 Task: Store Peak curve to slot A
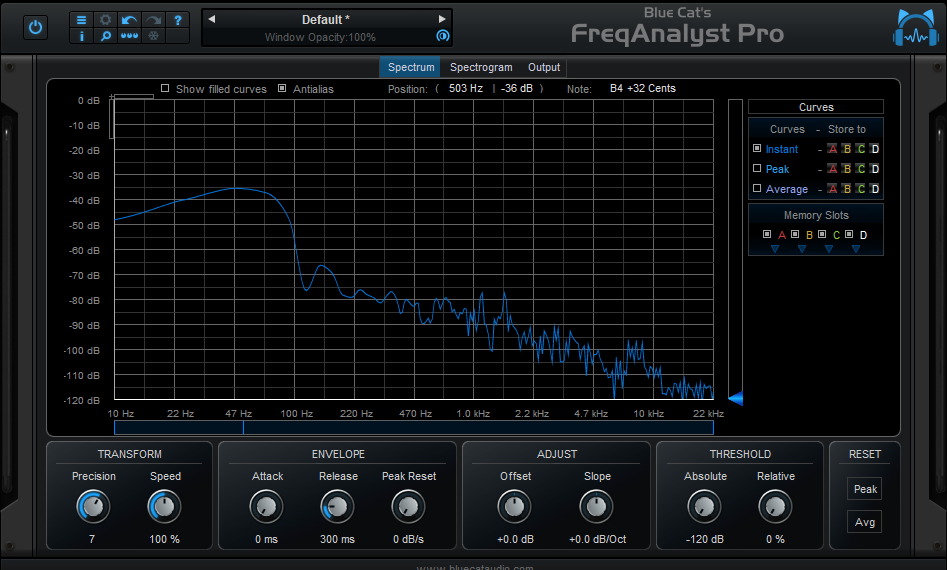pyautogui.click(x=833, y=169)
